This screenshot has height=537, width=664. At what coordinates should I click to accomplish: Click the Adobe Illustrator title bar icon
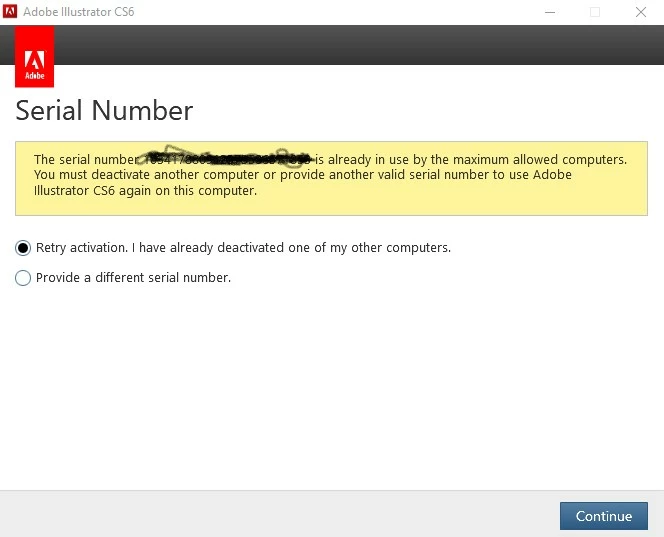click(10, 11)
